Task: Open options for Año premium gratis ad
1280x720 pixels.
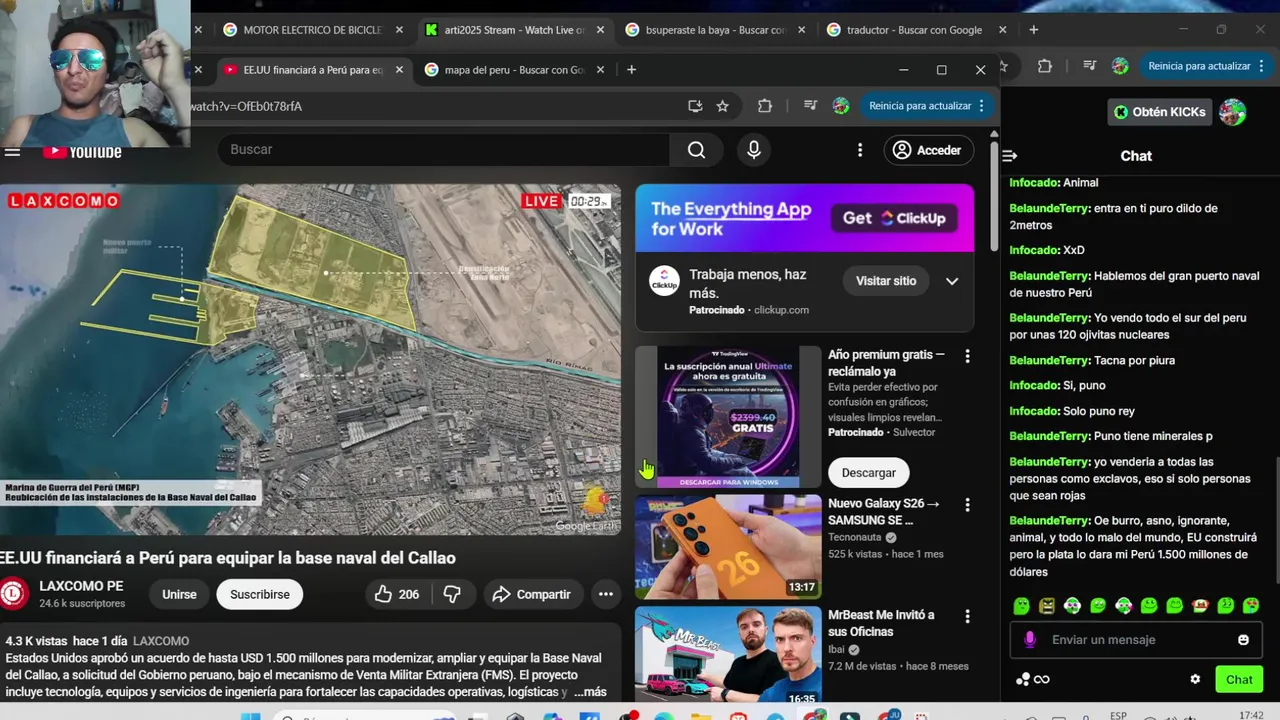Action: [967, 356]
